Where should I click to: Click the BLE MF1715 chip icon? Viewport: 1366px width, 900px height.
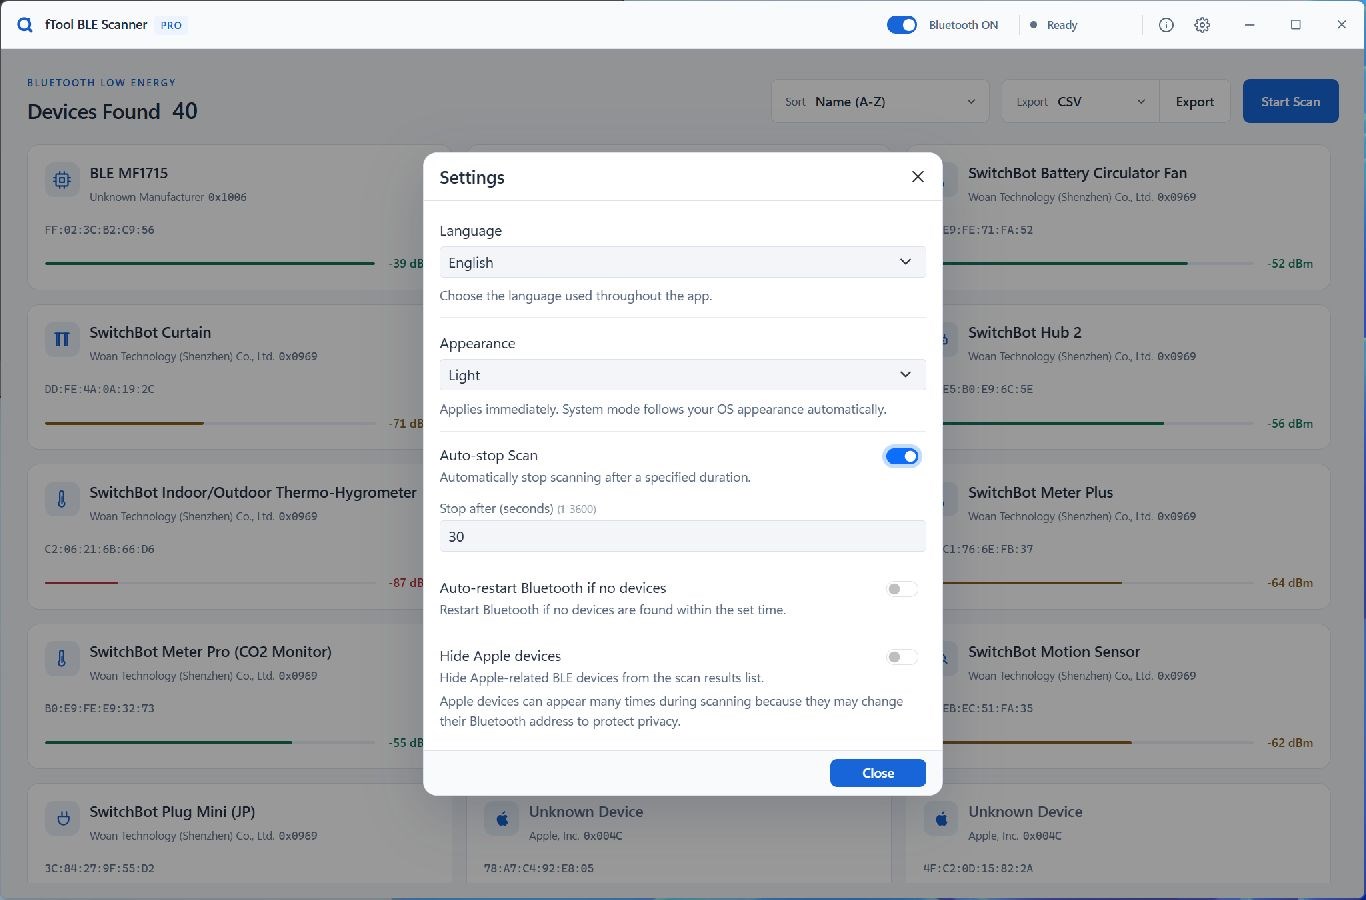tap(62, 180)
